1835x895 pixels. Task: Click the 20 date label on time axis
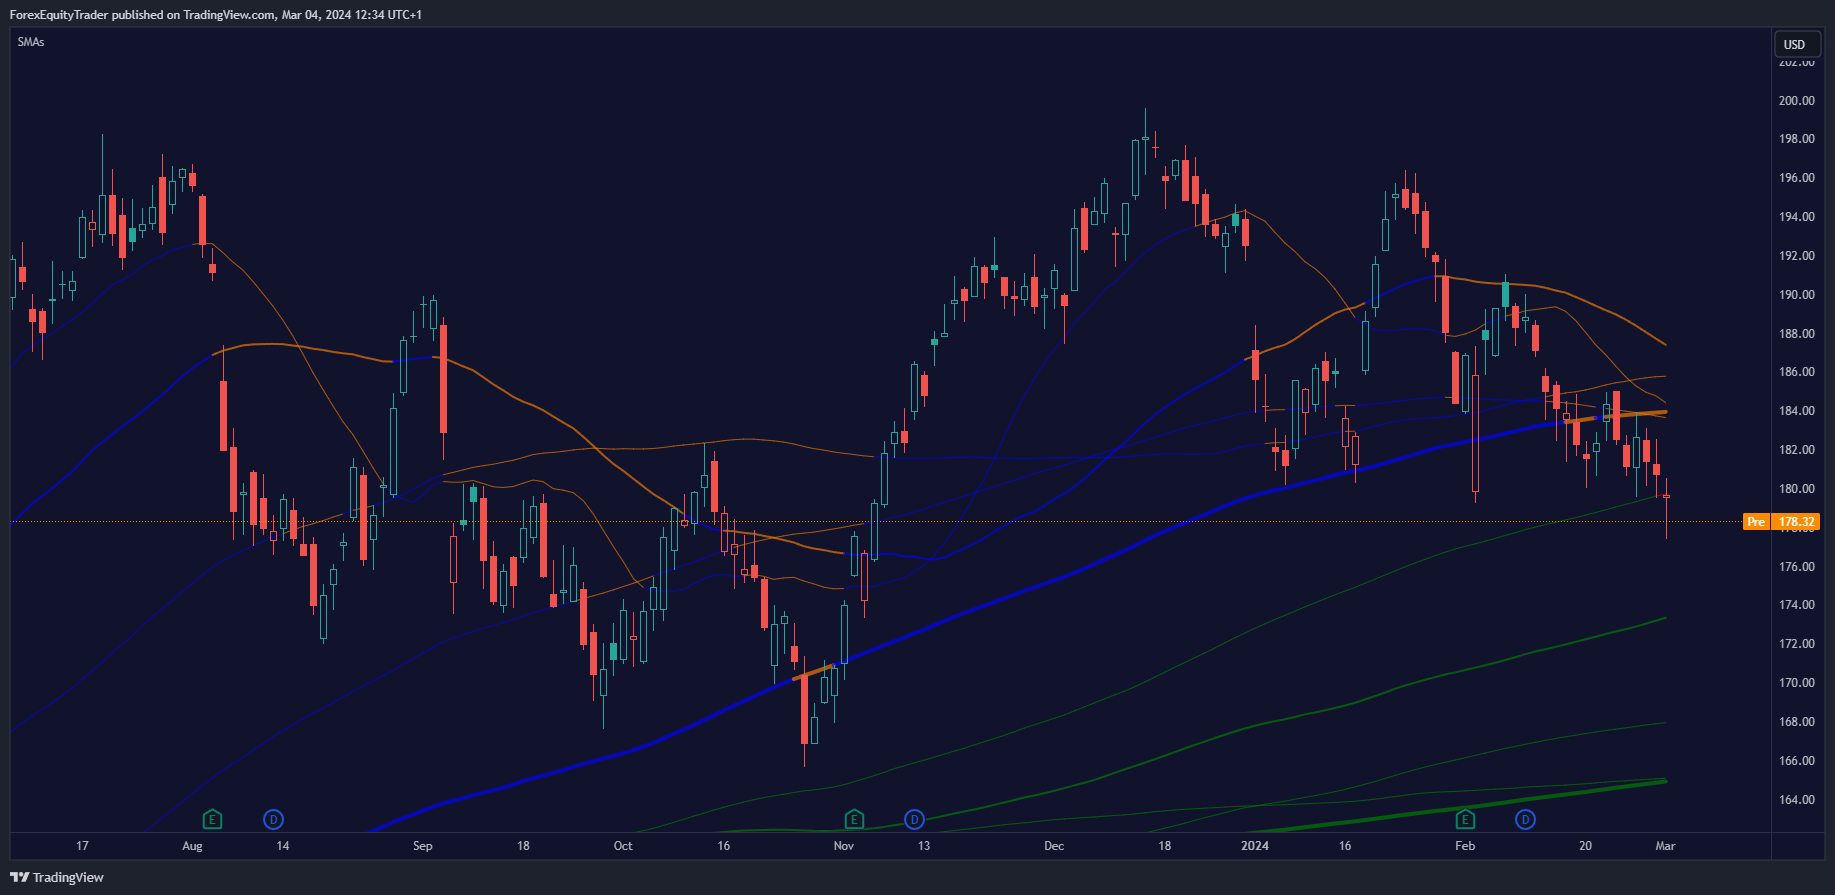1585,846
